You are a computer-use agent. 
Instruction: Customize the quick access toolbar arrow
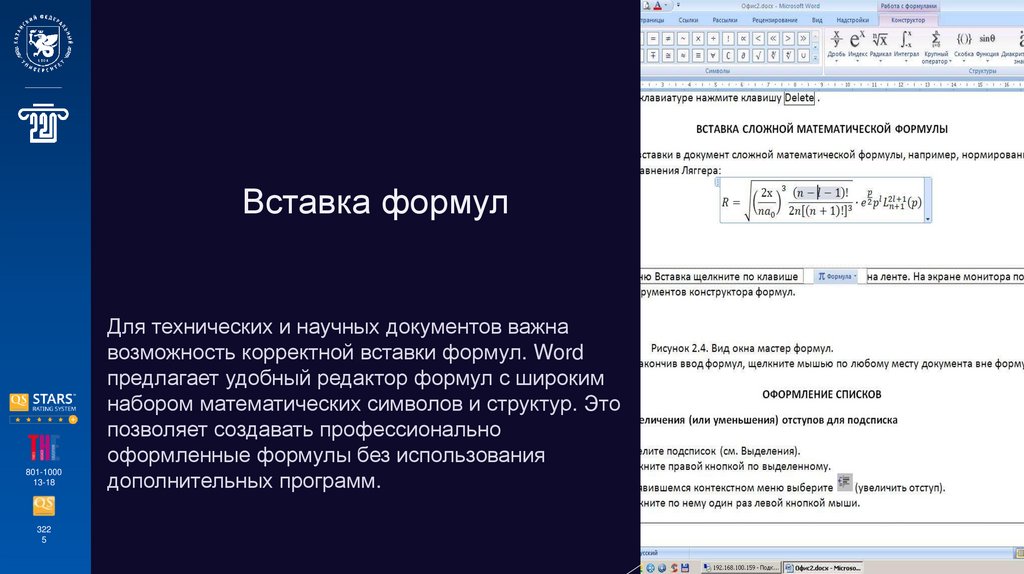pos(679,6)
